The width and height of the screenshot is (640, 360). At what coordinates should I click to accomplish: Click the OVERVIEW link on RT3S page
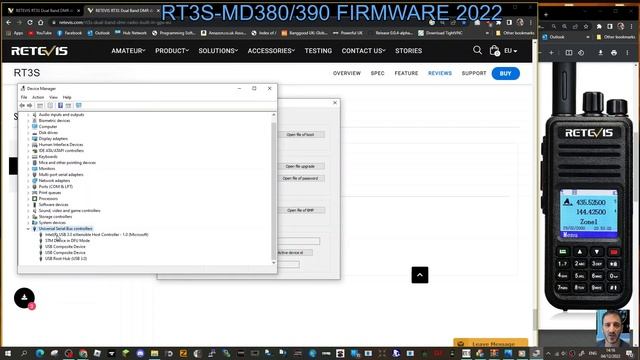(347, 73)
